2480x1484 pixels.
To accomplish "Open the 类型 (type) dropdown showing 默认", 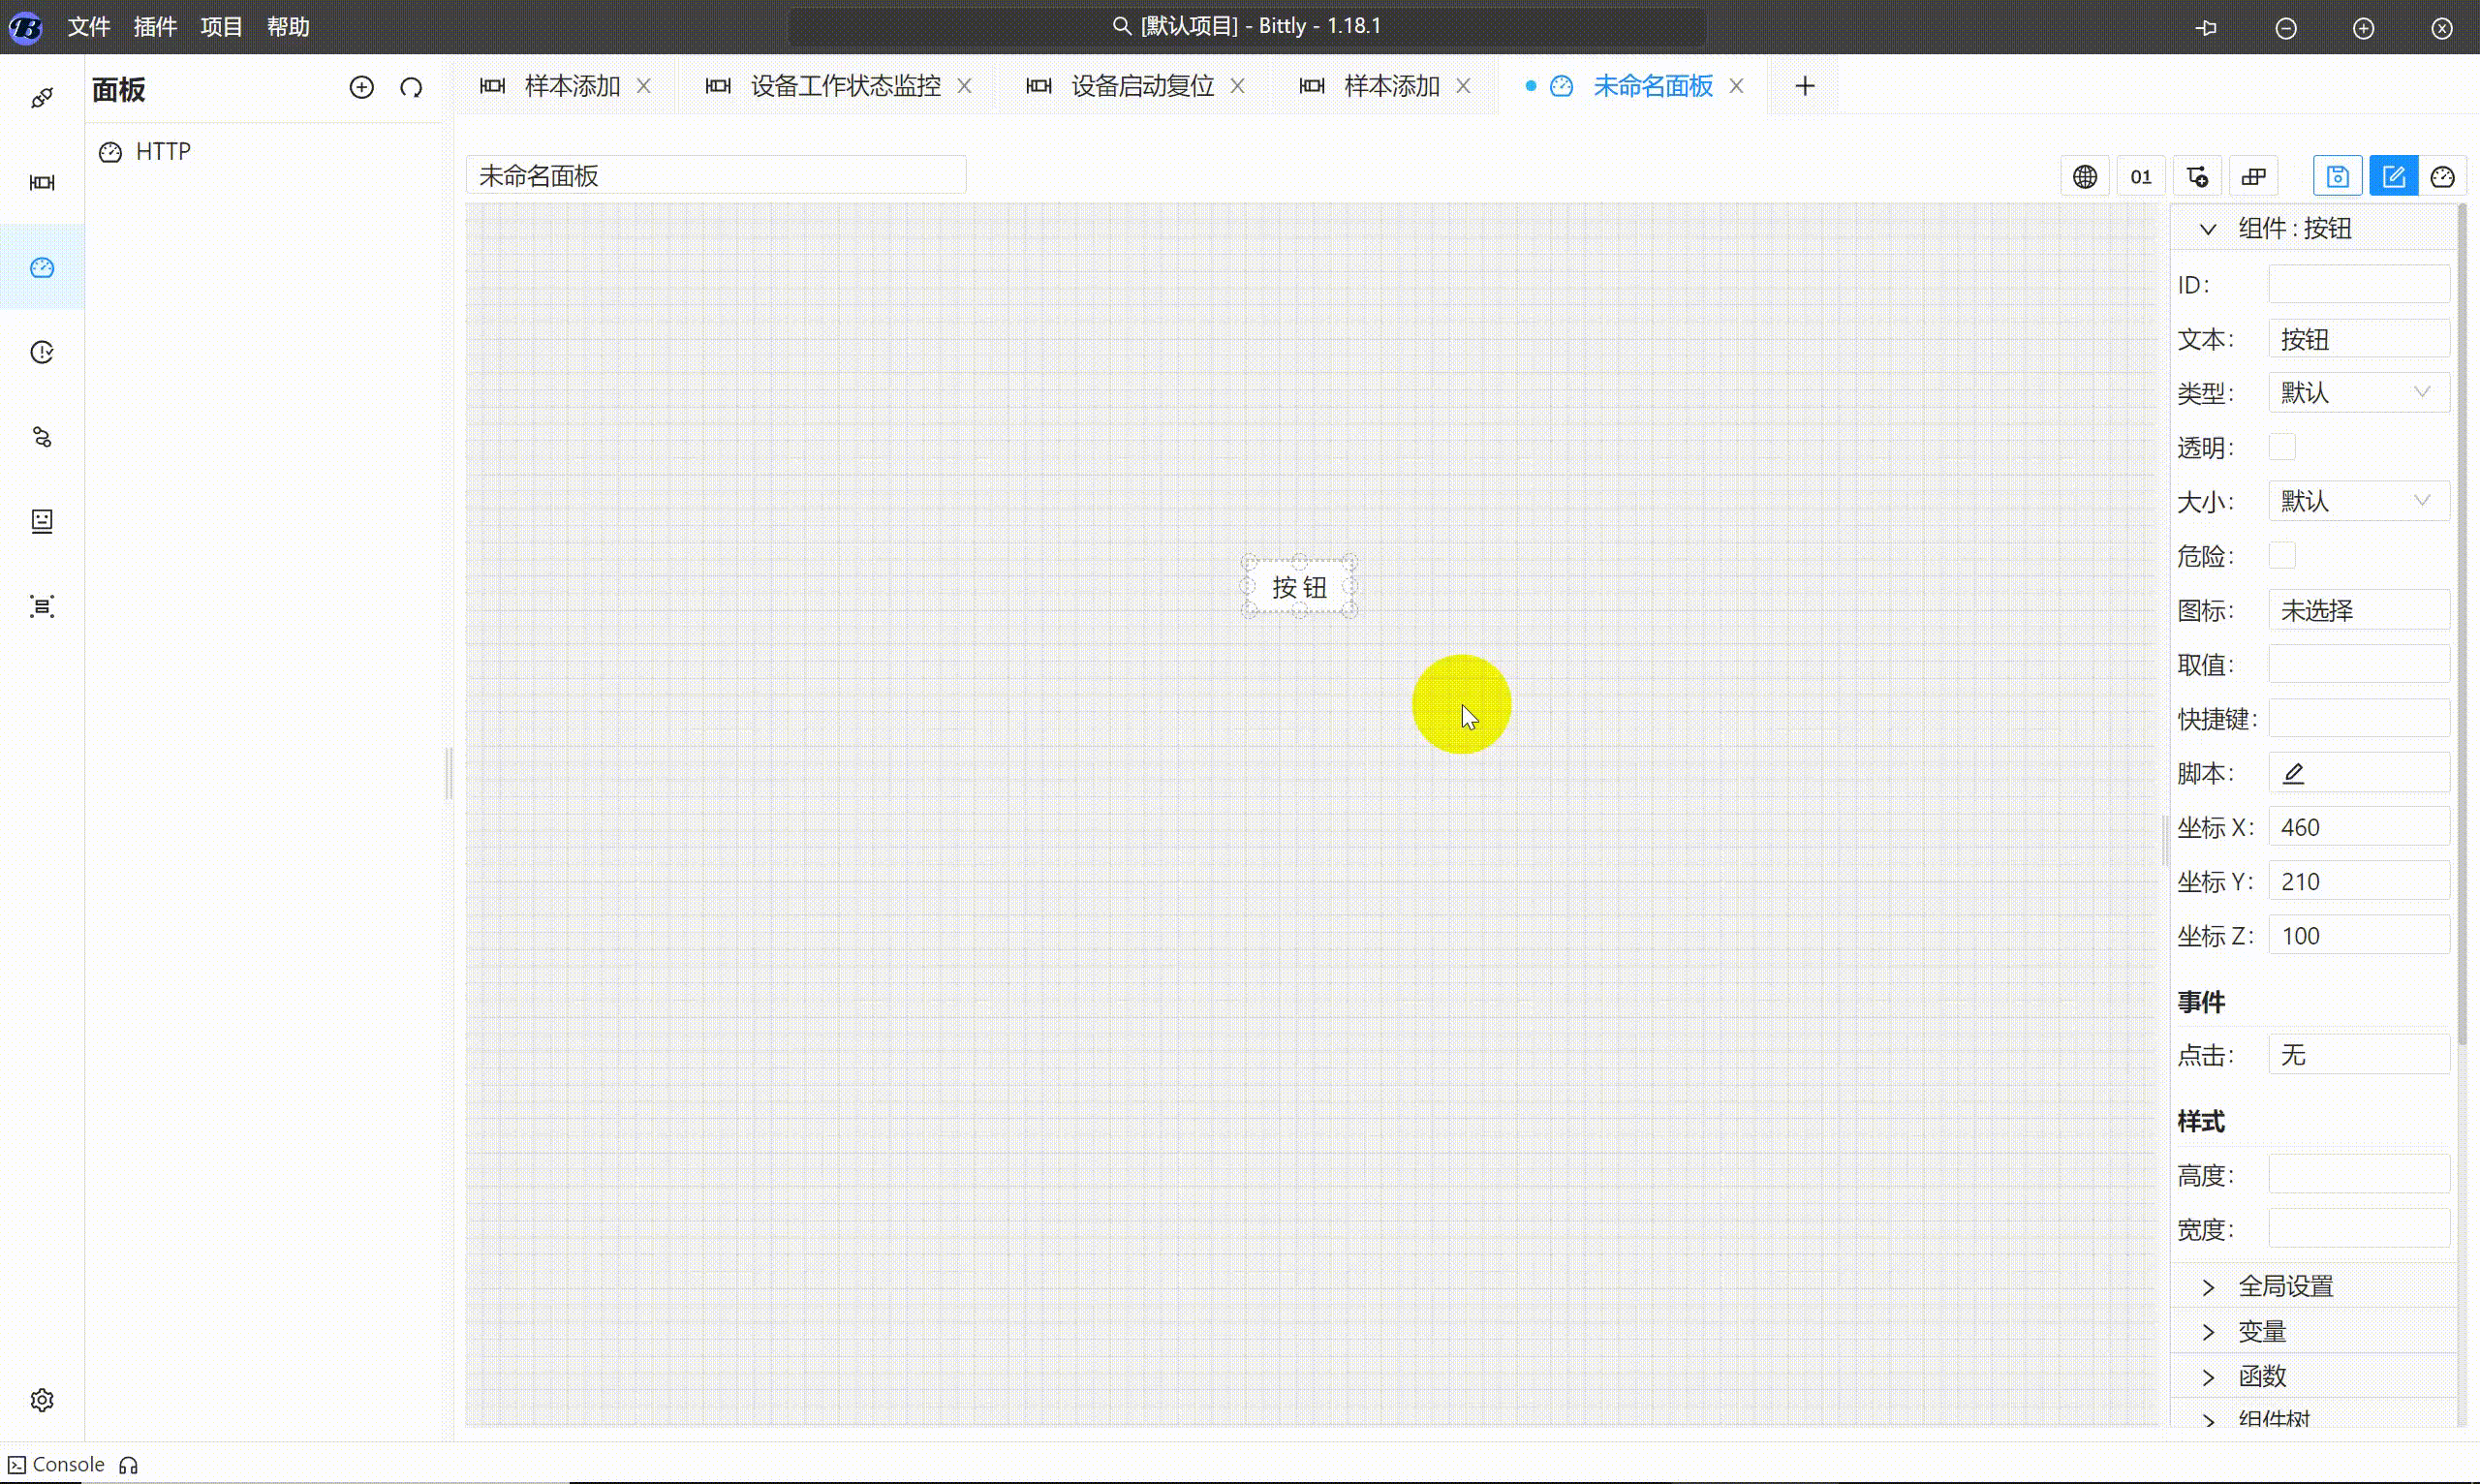I will click(x=2358, y=392).
